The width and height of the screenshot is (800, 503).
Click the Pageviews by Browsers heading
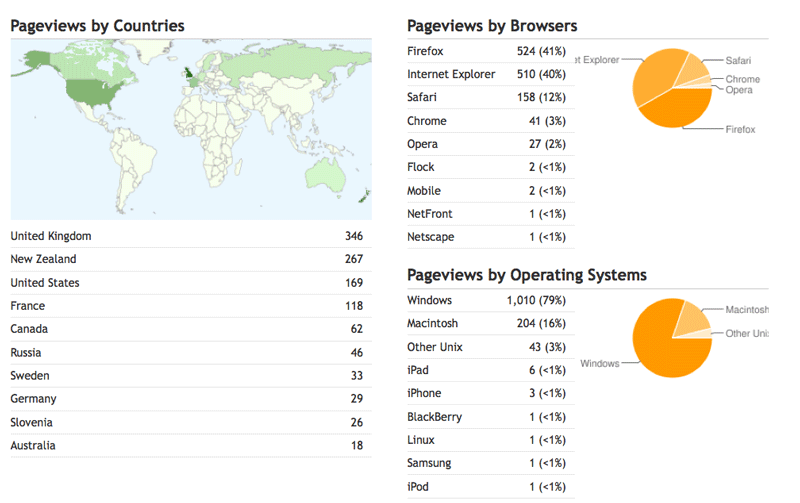[x=492, y=26]
